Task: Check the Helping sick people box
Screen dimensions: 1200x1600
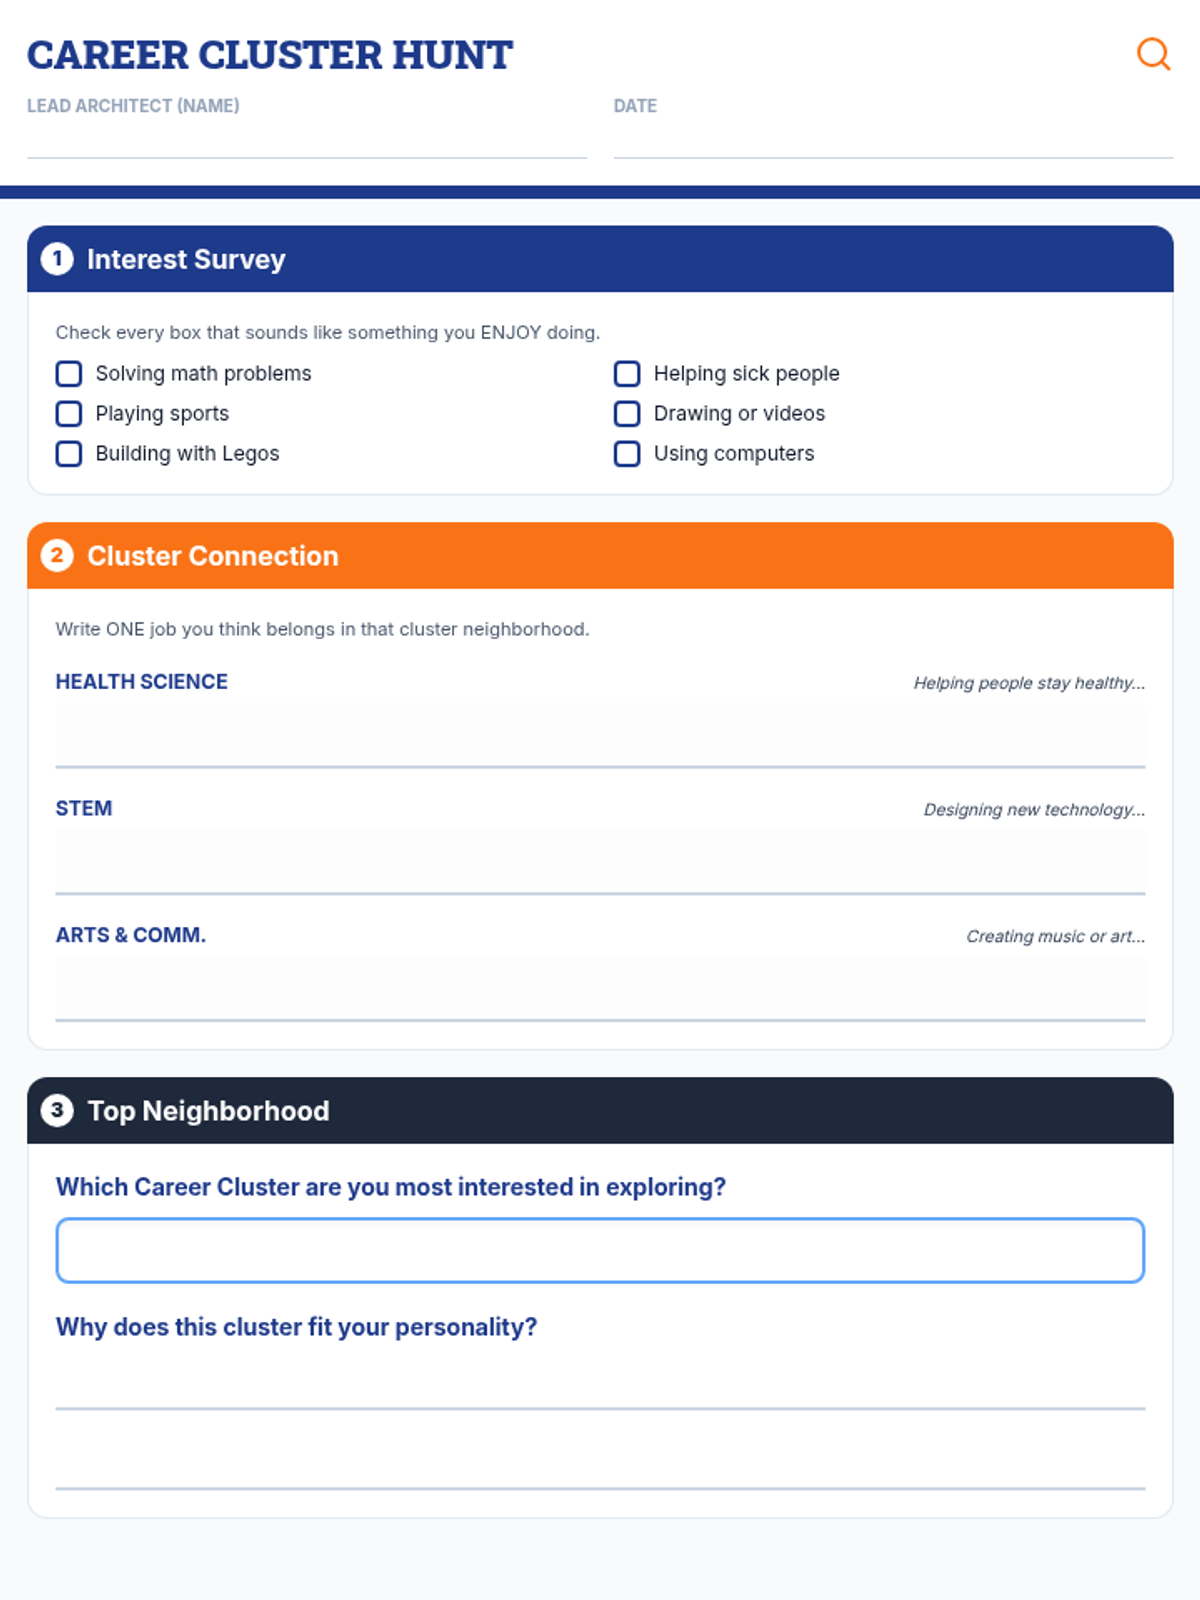Action: (x=627, y=374)
